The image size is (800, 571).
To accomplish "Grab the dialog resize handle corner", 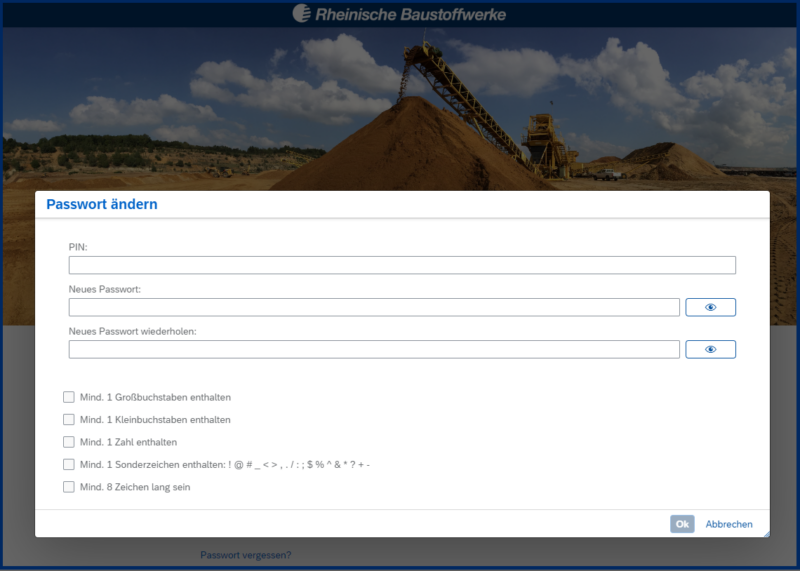I will 765,533.
